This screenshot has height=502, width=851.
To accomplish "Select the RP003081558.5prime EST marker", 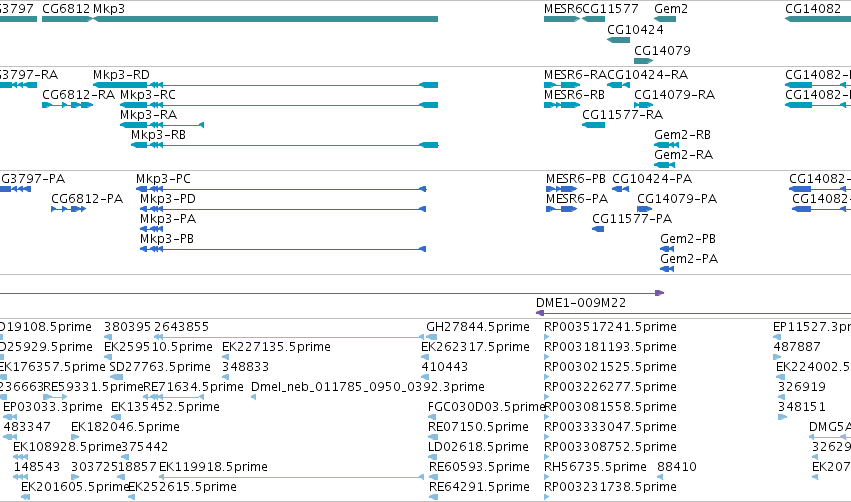I will [547, 417].
